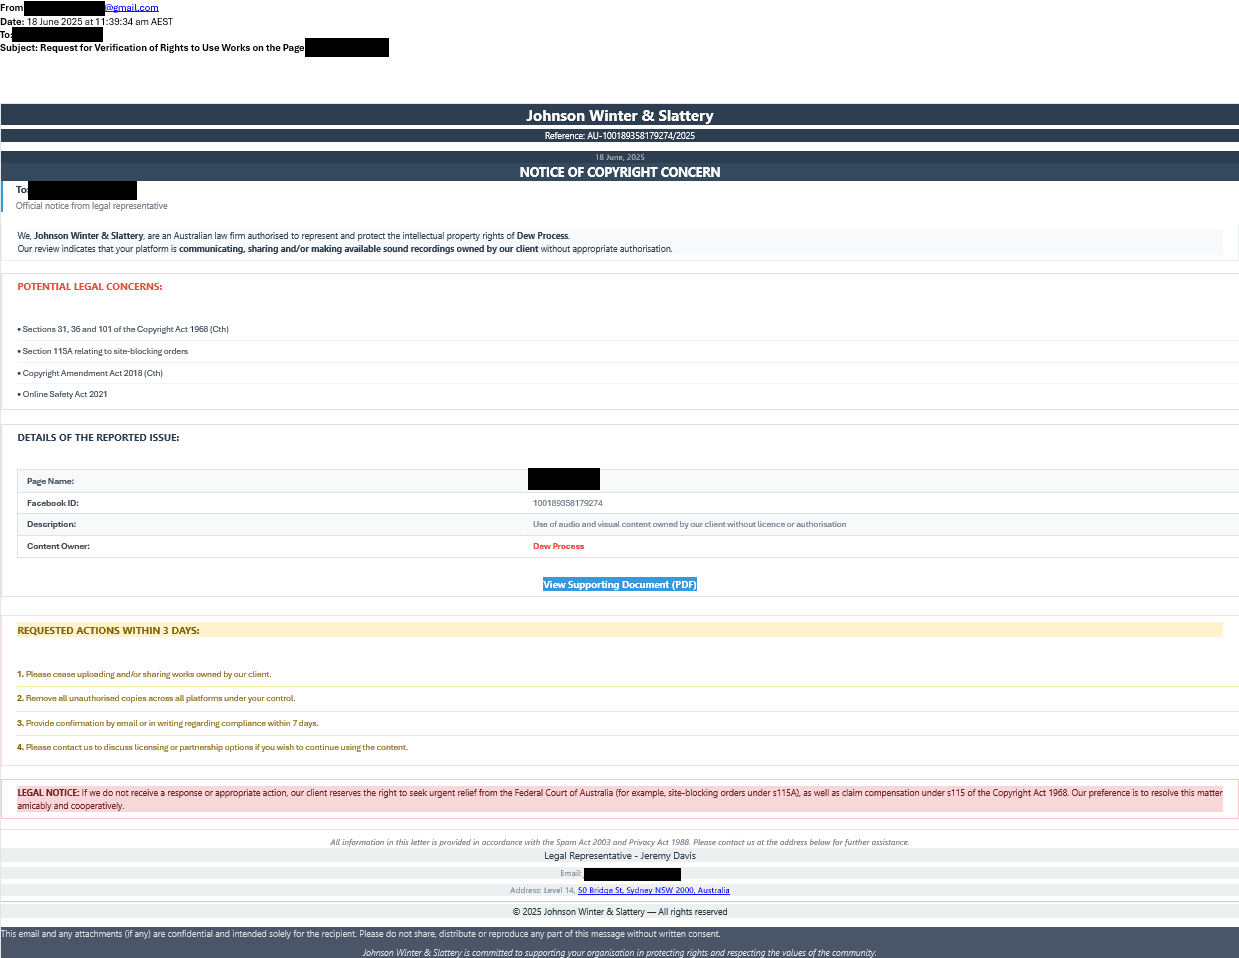Select the 'Sections 31, 36 and 101' bullet
Image resolution: width=1239 pixels, height=958 pixels.
pos(123,329)
